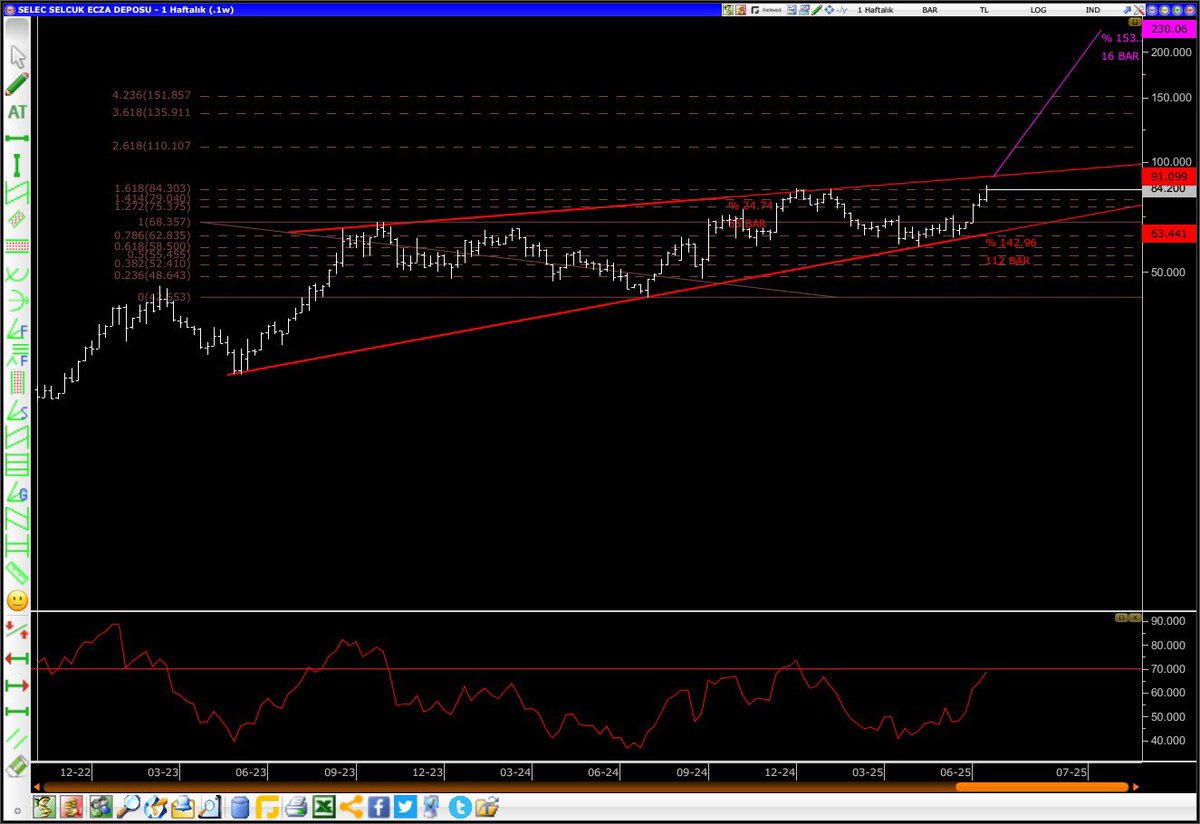The image size is (1200, 824).
Task: Open the crossed tools settings icon
Action: [1139, 10]
